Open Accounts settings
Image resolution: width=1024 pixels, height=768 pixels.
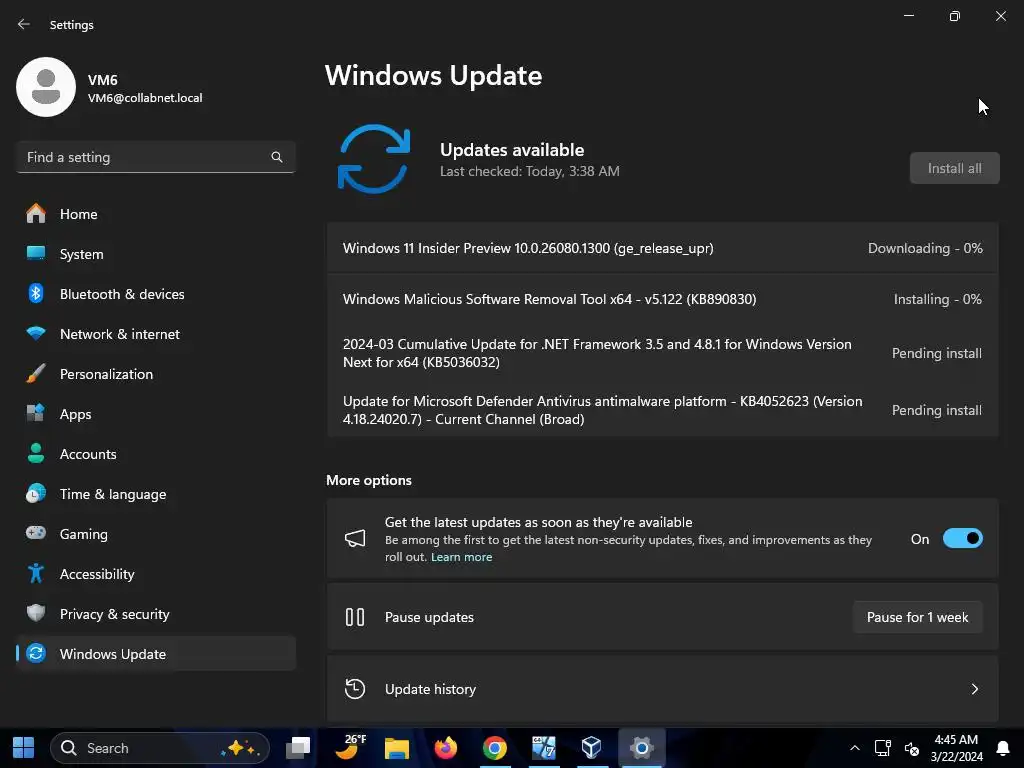(155, 453)
